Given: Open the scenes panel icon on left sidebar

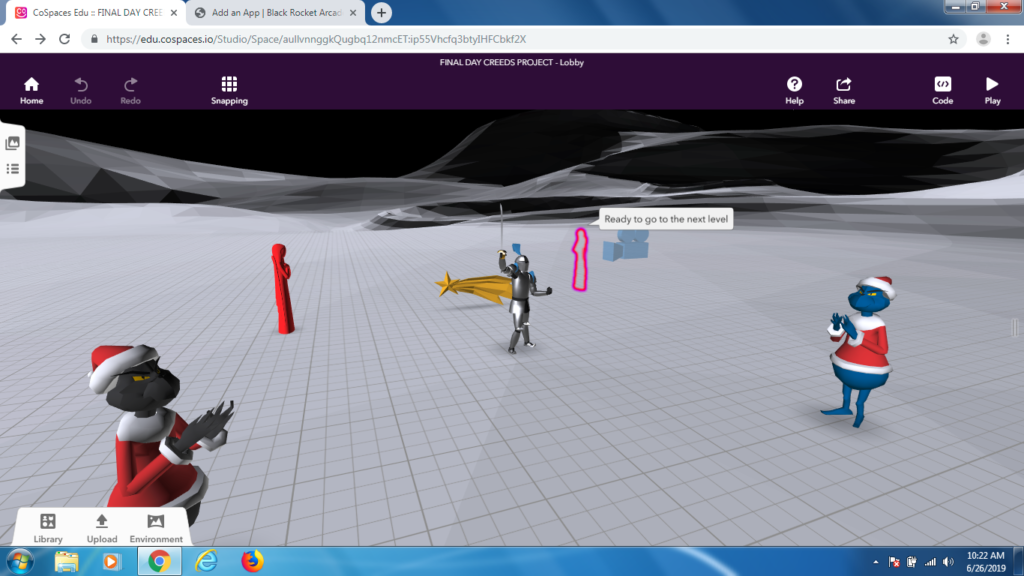Looking at the screenshot, I should (12, 143).
